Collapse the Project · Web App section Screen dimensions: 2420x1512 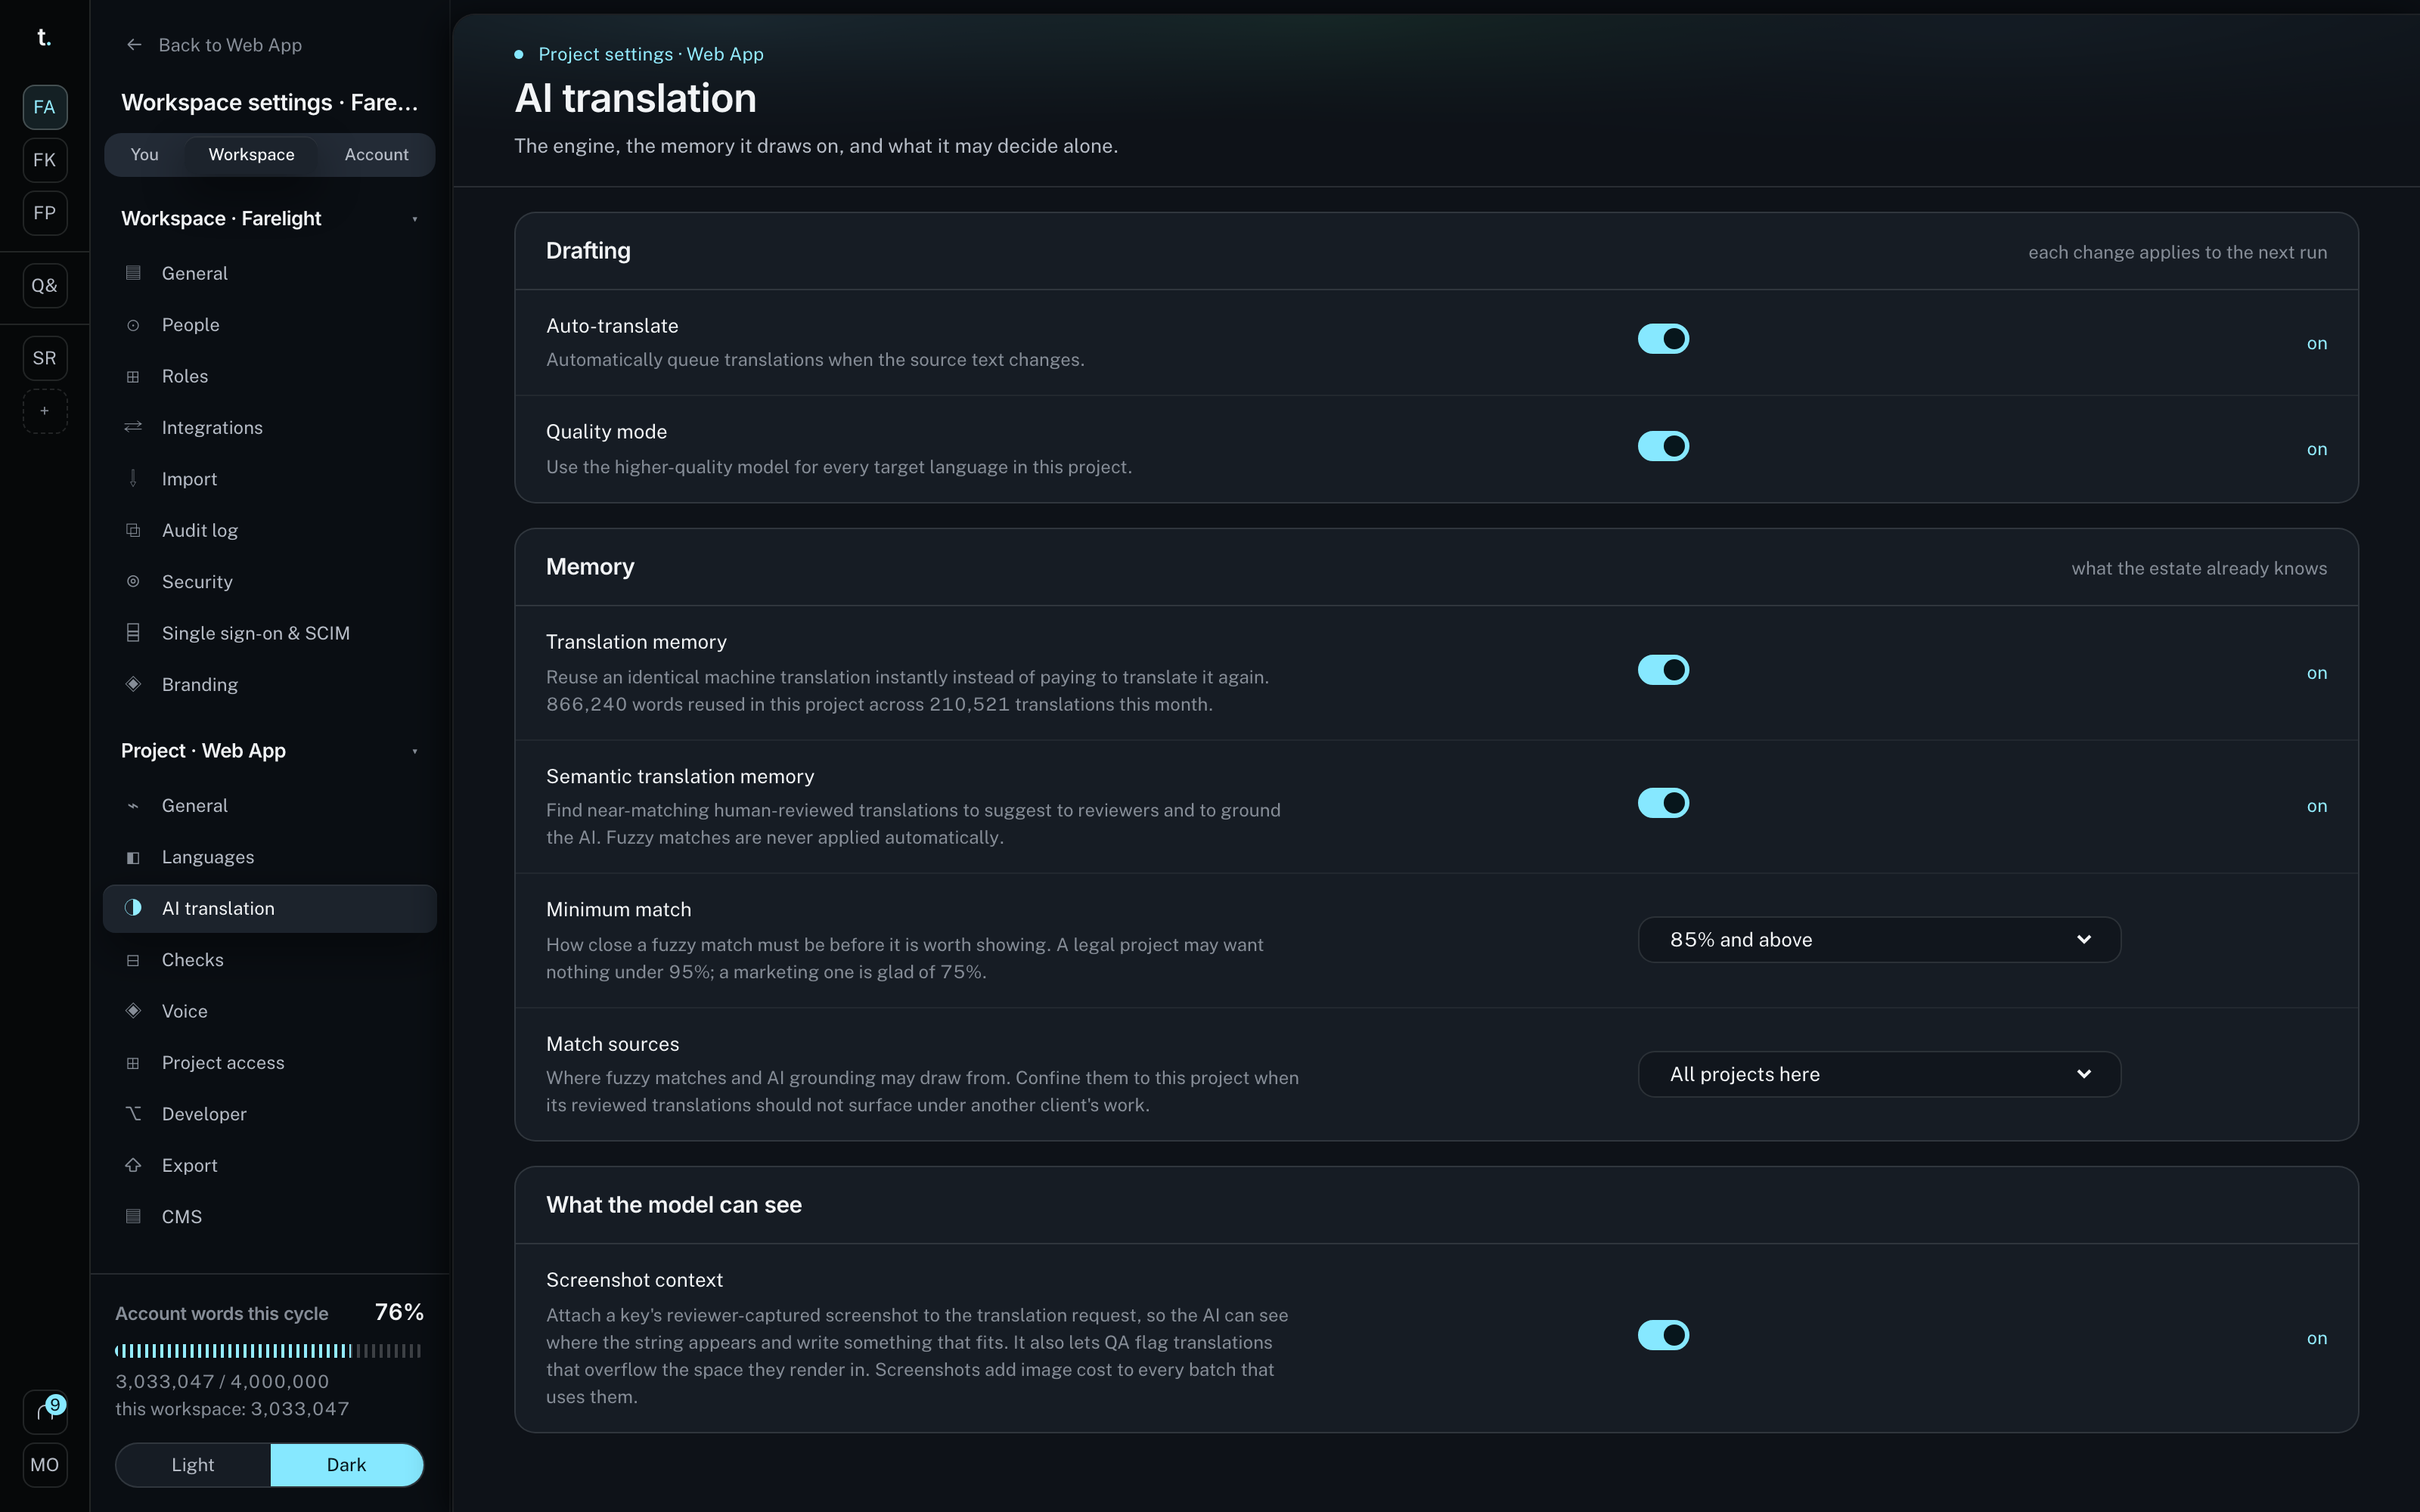(269, 751)
